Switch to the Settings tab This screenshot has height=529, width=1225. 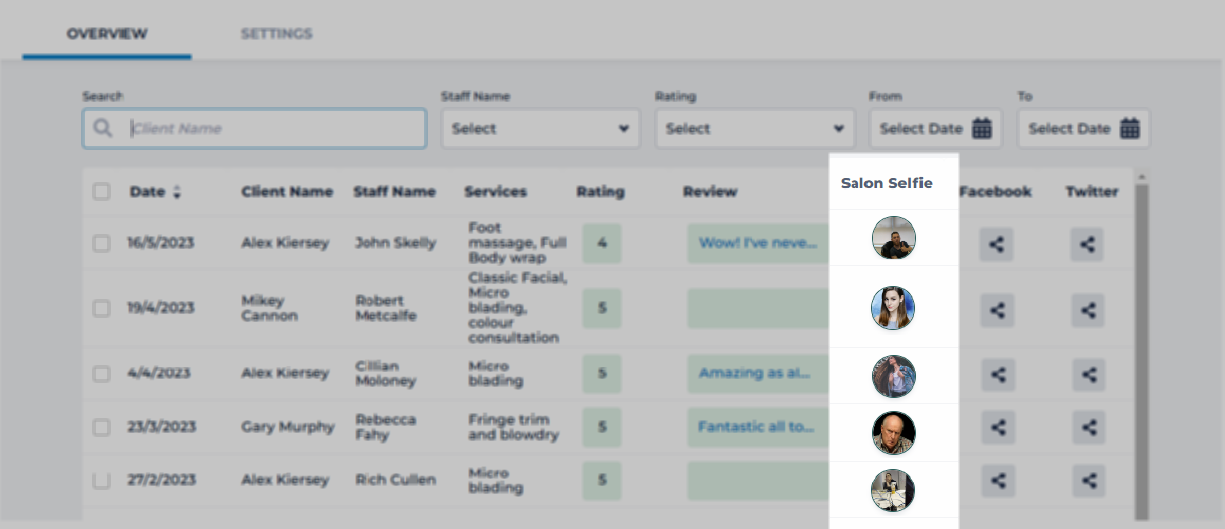click(x=276, y=33)
